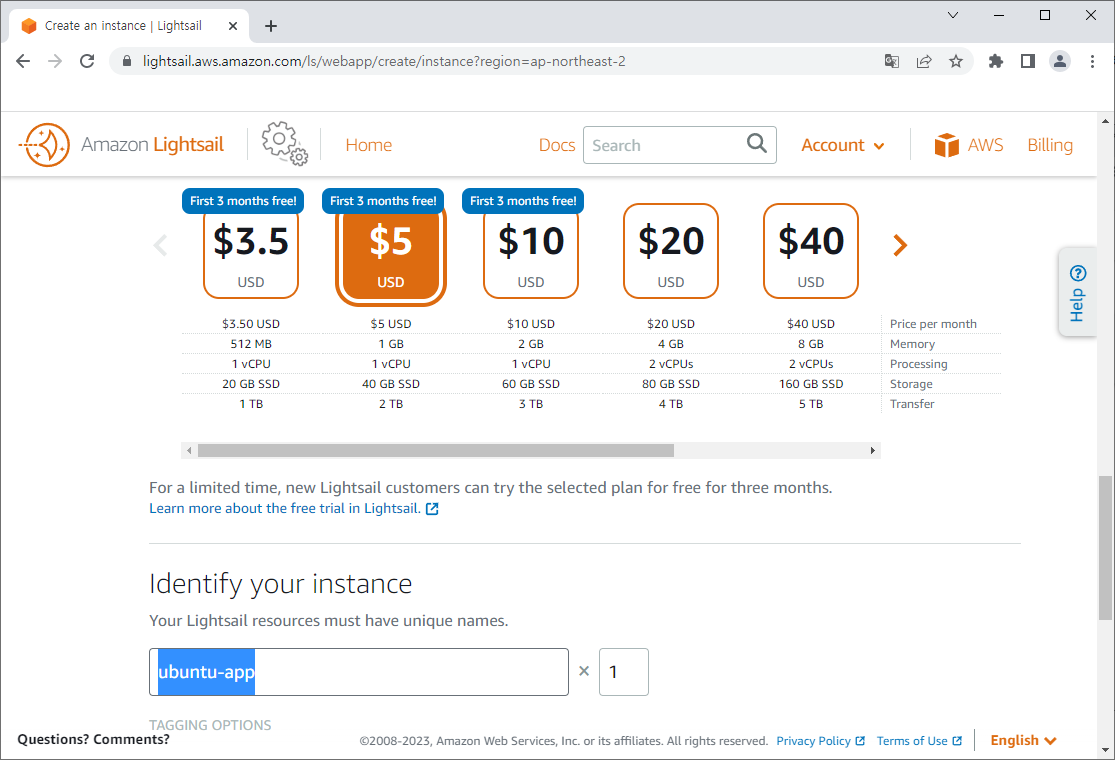Go to the Home tab
The height and width of the screenshot is (760, 1115).
coord(368,145)
